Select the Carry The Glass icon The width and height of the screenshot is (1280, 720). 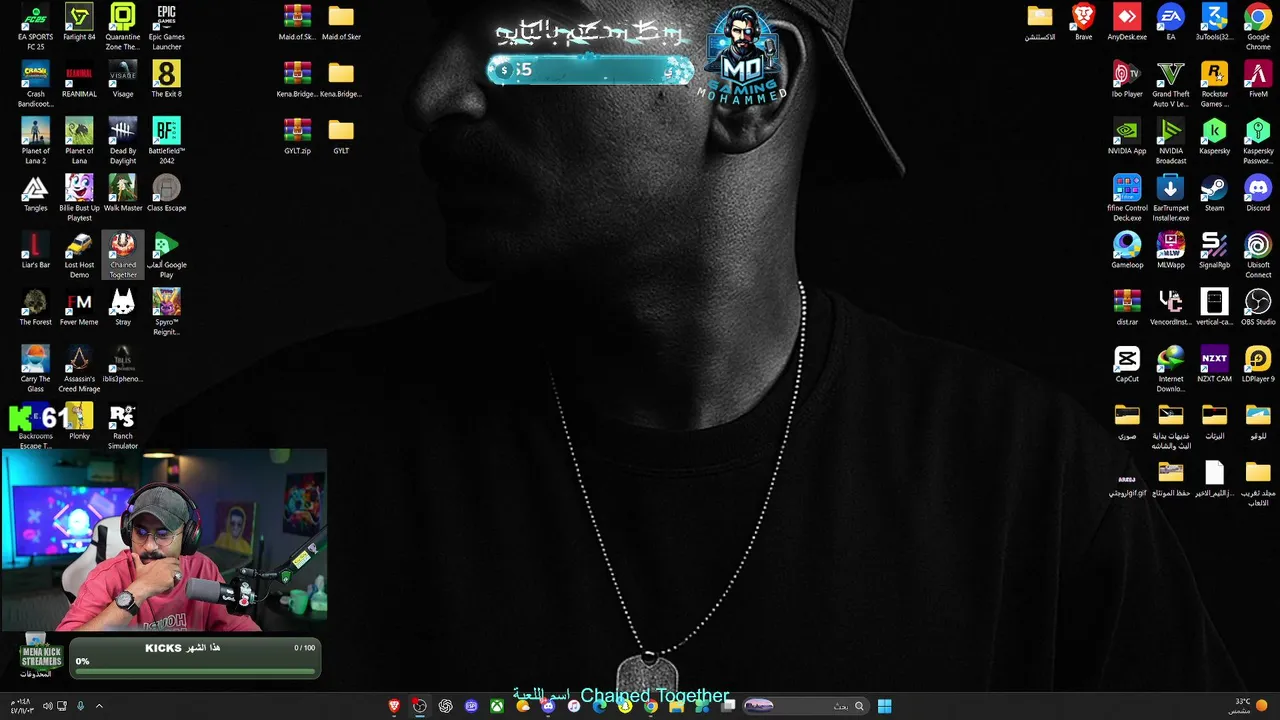coord(36,369)
